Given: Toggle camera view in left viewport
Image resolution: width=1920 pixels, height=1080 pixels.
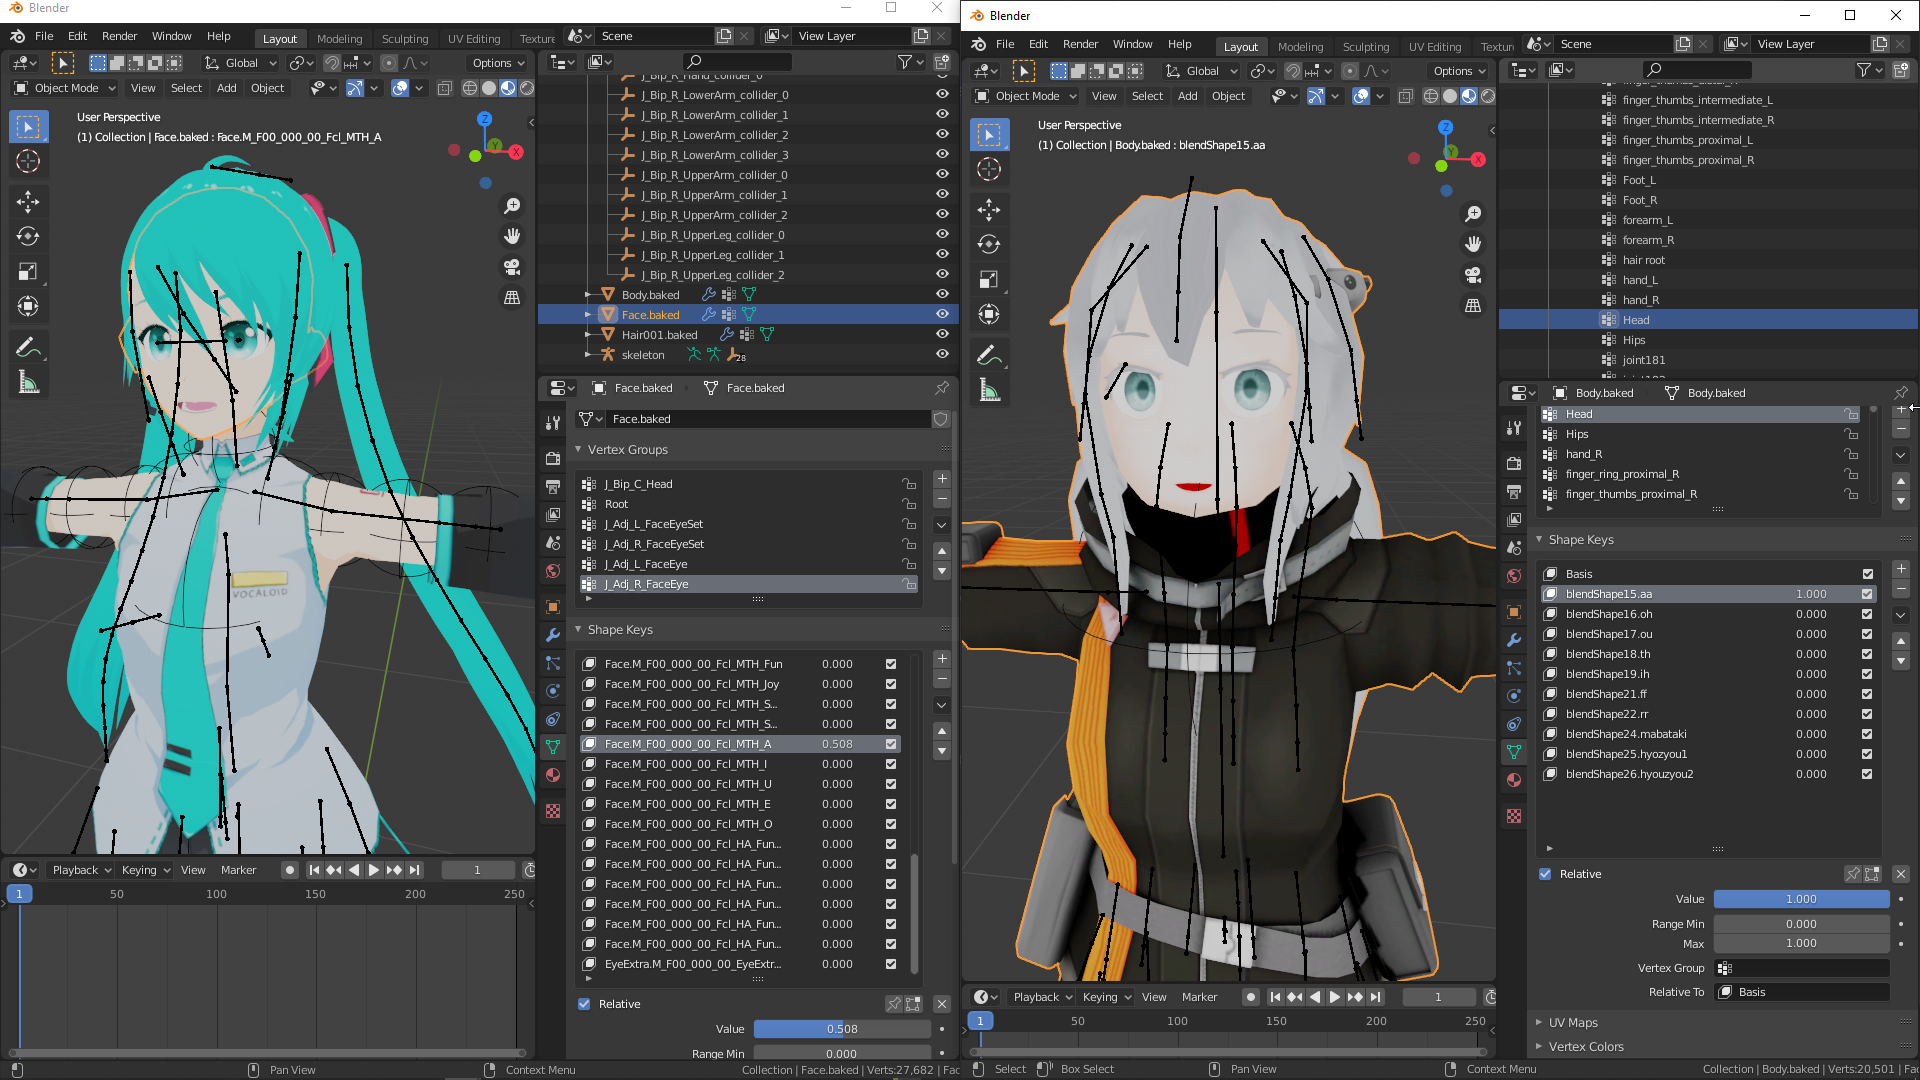Looking at the screenshot, I should tap(512, 267).
